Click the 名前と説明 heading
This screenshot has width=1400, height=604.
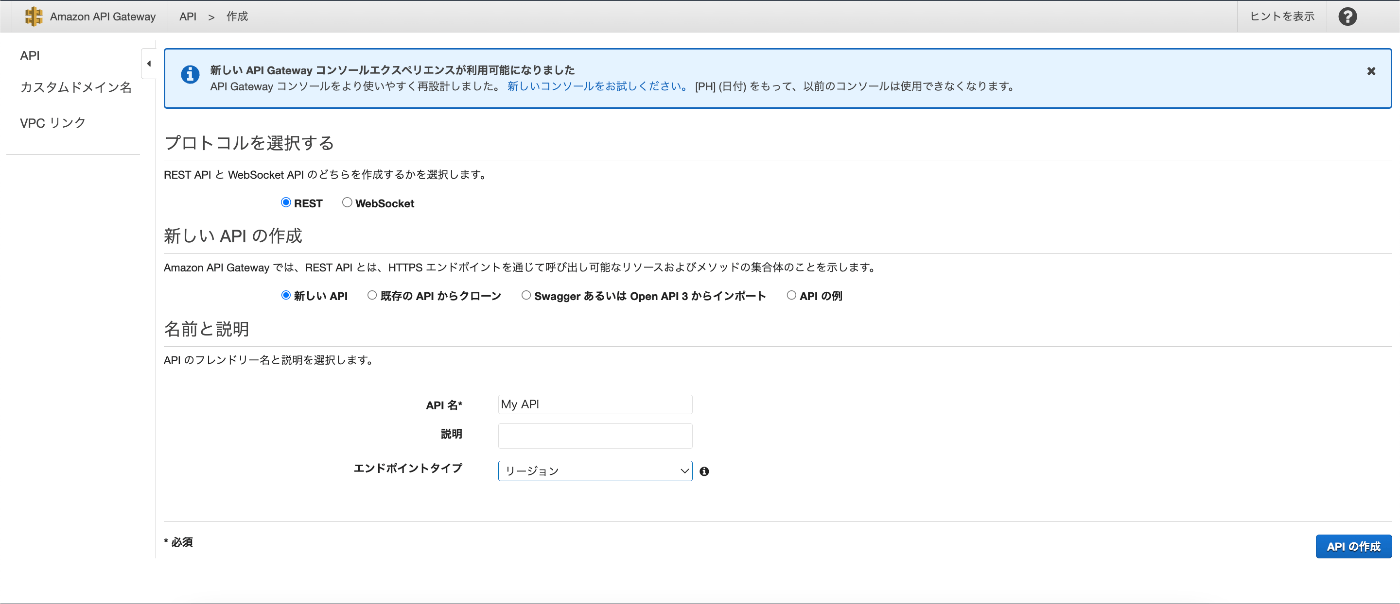click(x=206, y=329)
